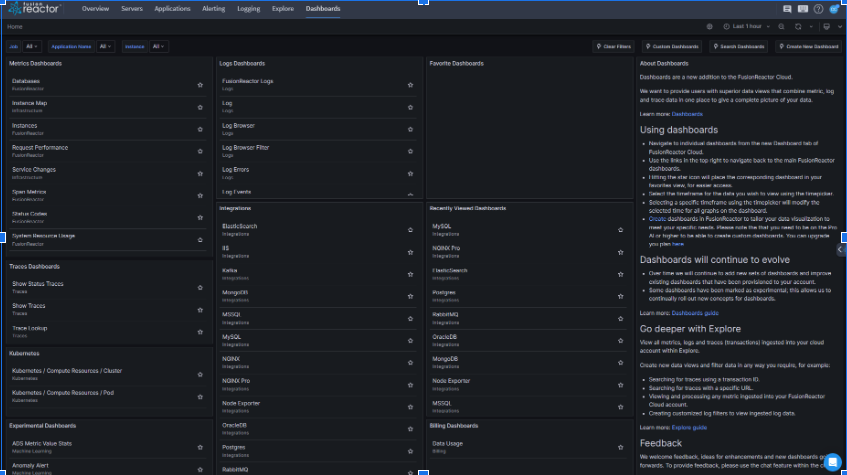The height and width of the screenshot is (475, 847).
Task: Click the FusionReactor logo
Action: 33,8
